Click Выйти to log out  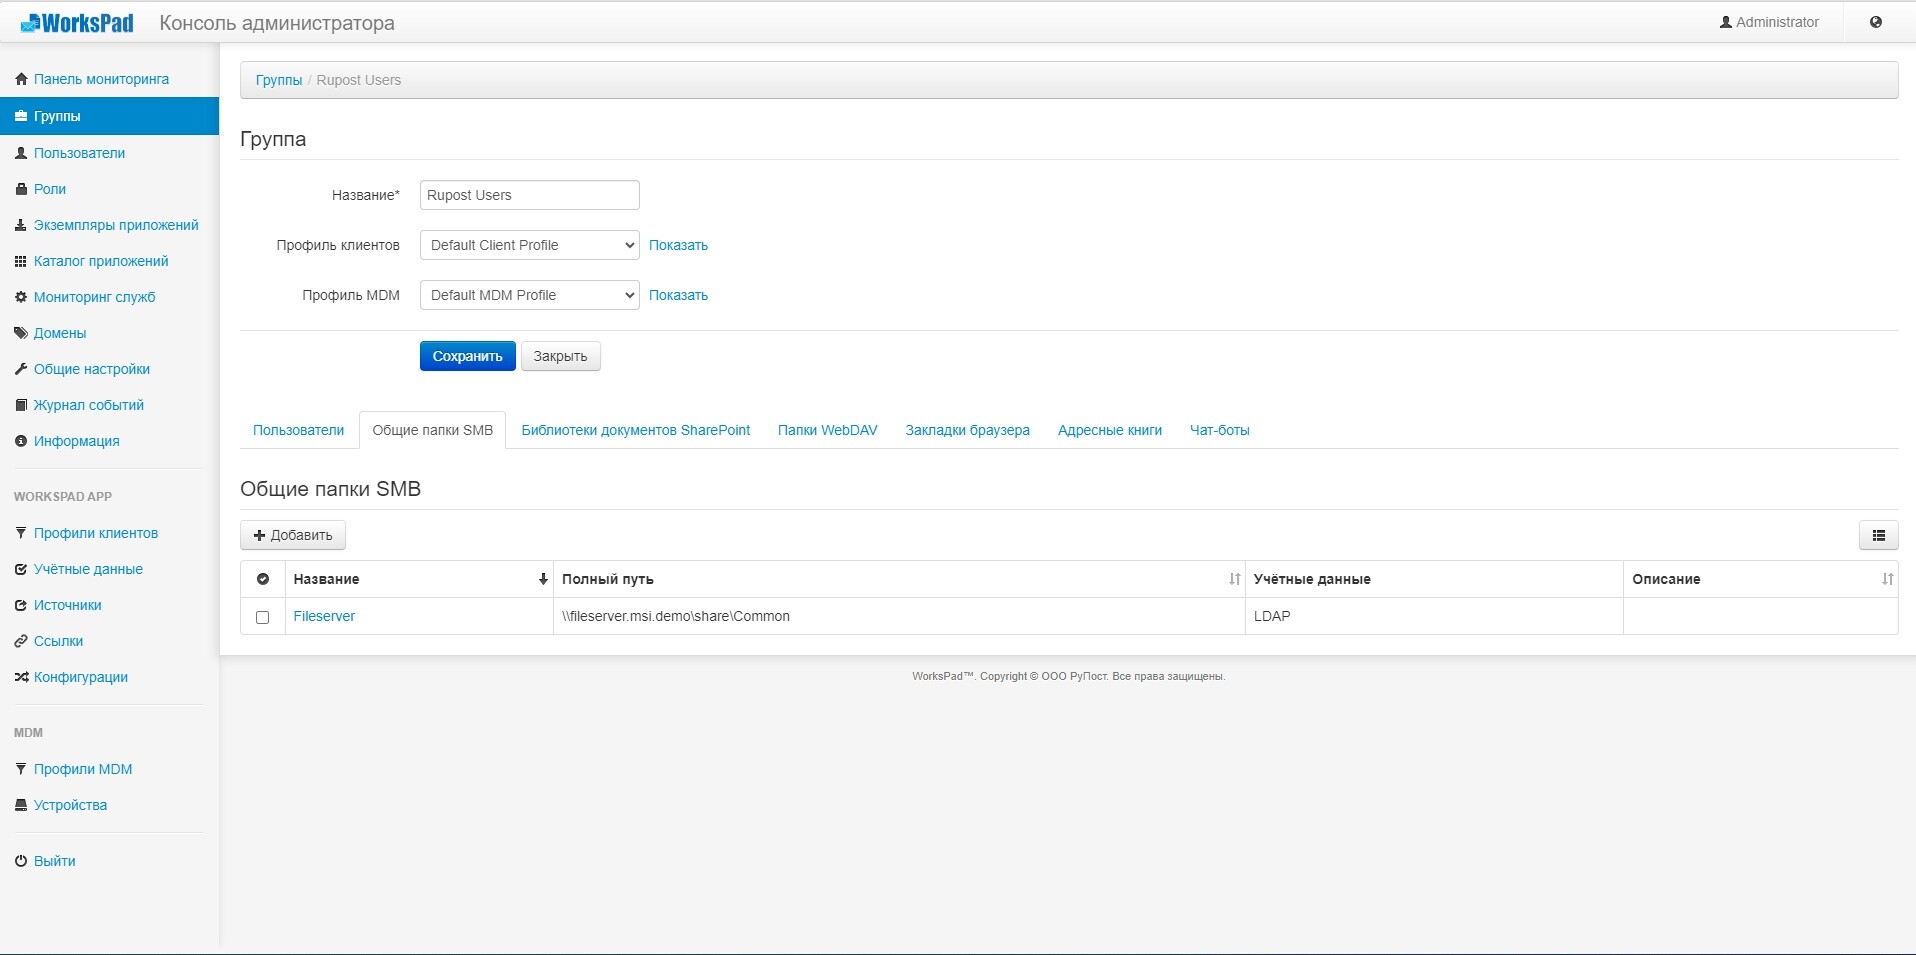pyautogui.click(x=55, y=861)
